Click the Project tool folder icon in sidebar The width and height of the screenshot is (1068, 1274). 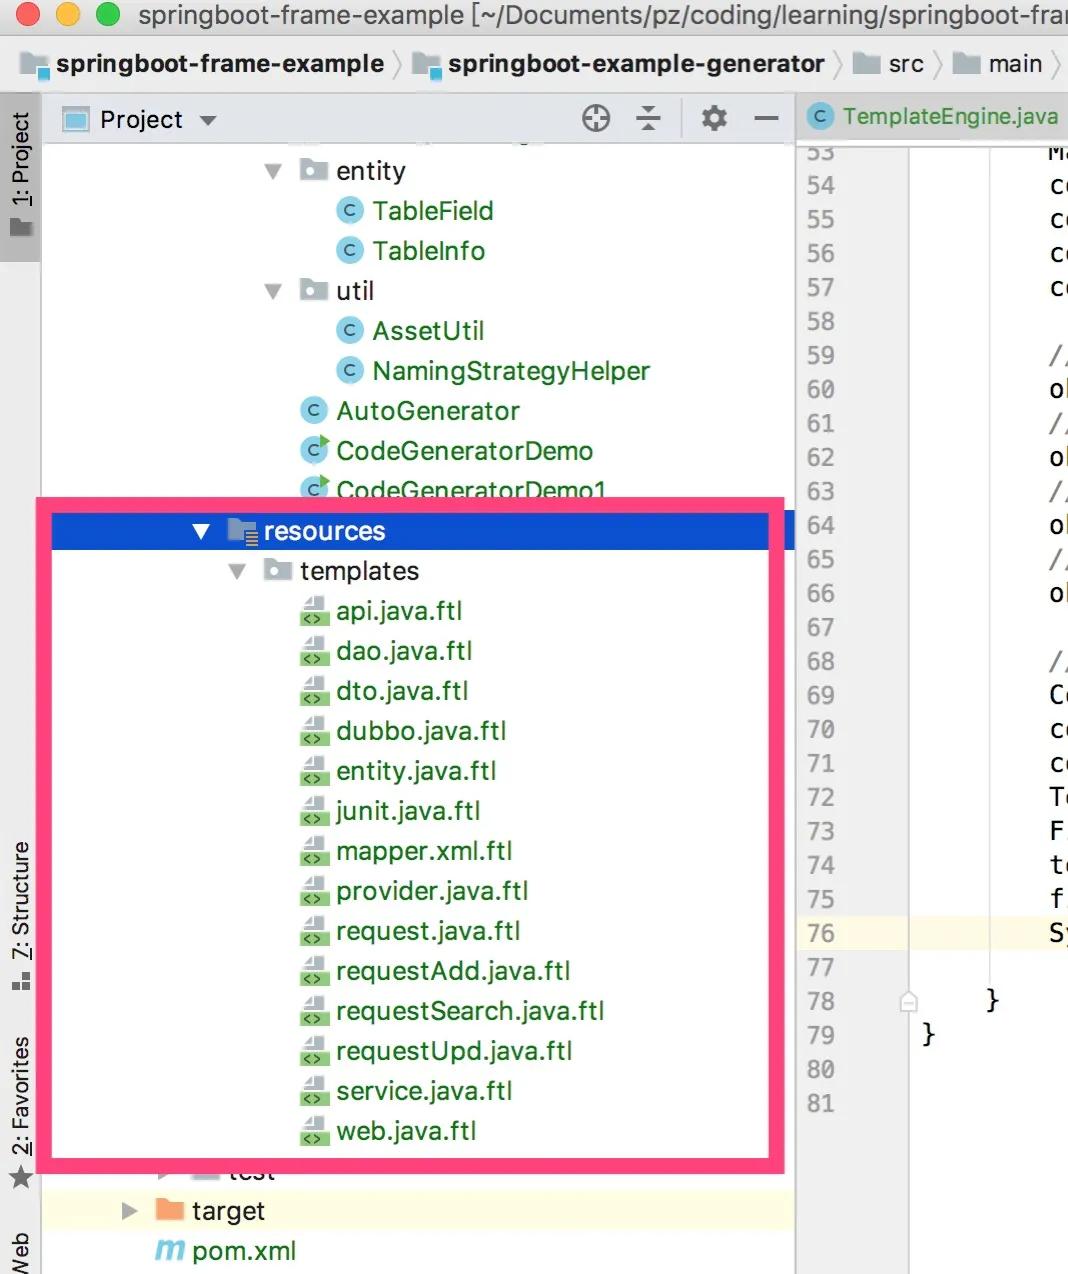tap(20, 228)
